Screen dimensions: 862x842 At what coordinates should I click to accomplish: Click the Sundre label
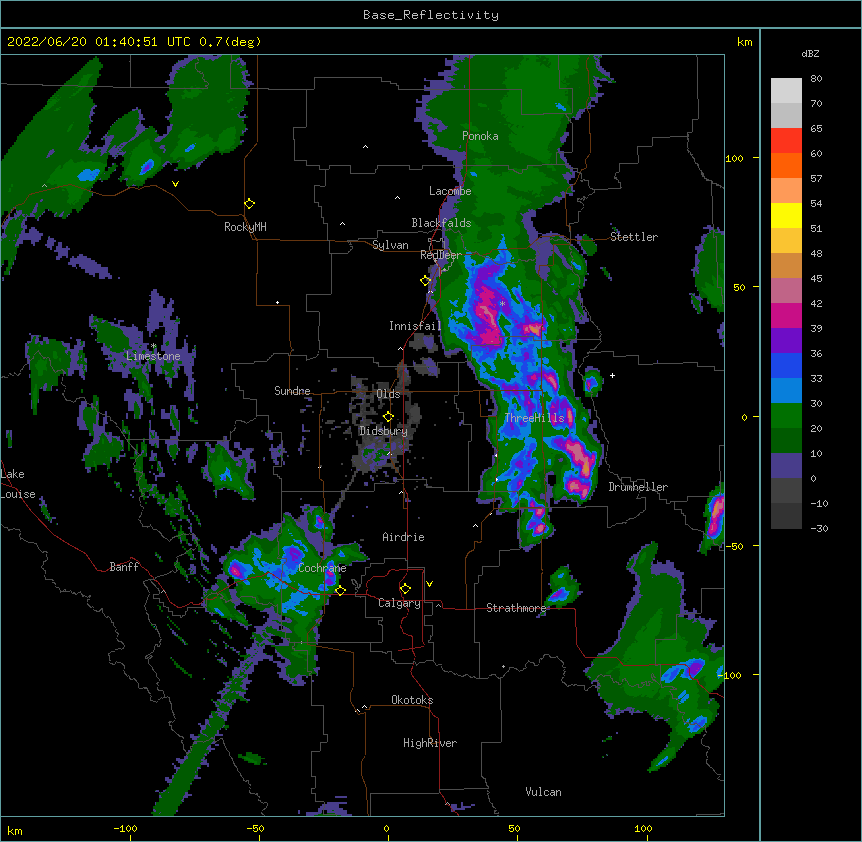(x=292, y=391)
